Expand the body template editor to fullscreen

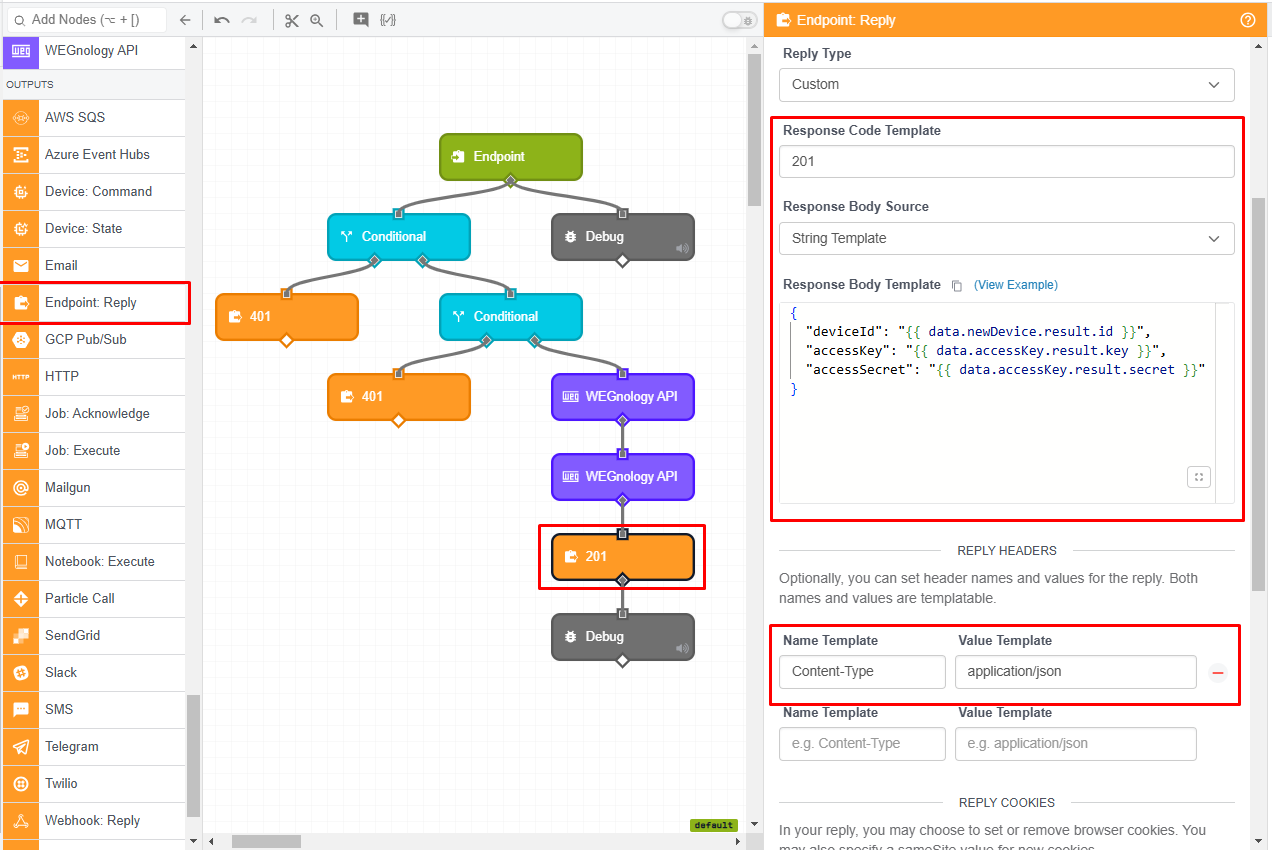1199,477
